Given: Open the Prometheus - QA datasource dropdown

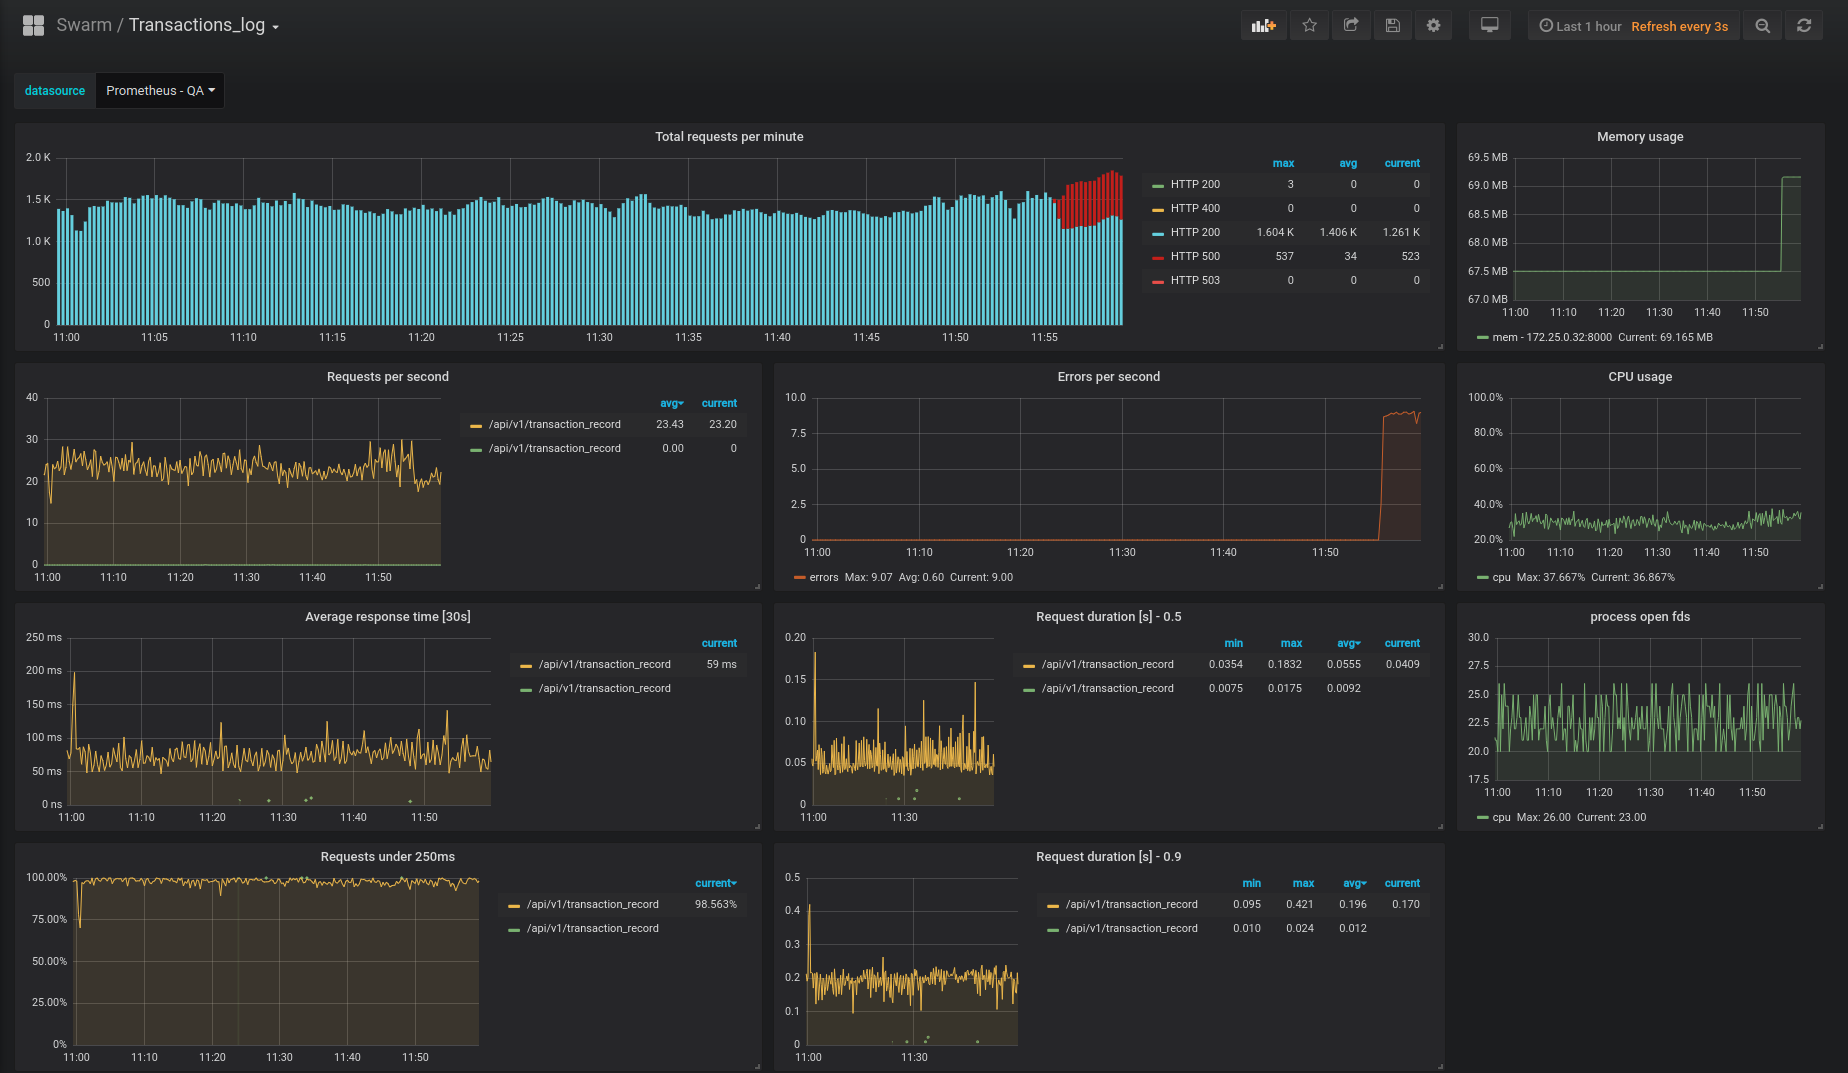Looking at the screenshot, I should (x=160, y=91).
